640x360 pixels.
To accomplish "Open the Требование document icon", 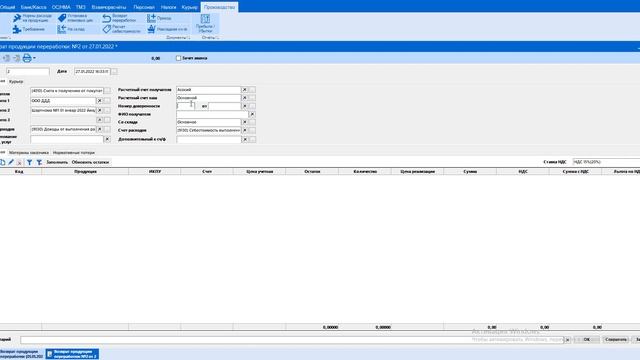I will pyautogui.click(x=17, y=29).
